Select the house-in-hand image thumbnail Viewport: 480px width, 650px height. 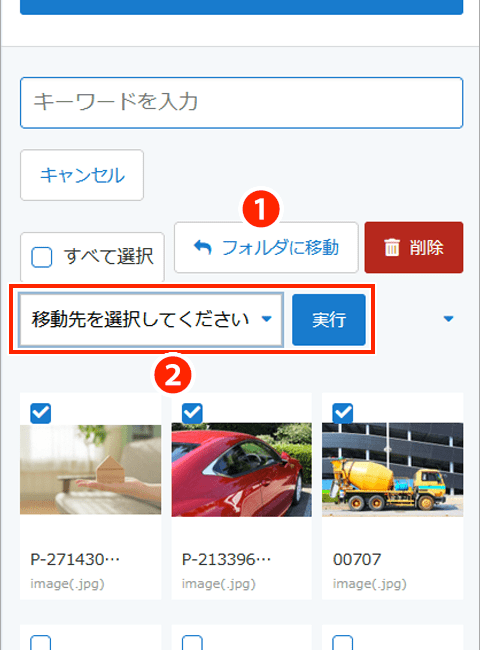pyautogui.click(x=91, y=470)
